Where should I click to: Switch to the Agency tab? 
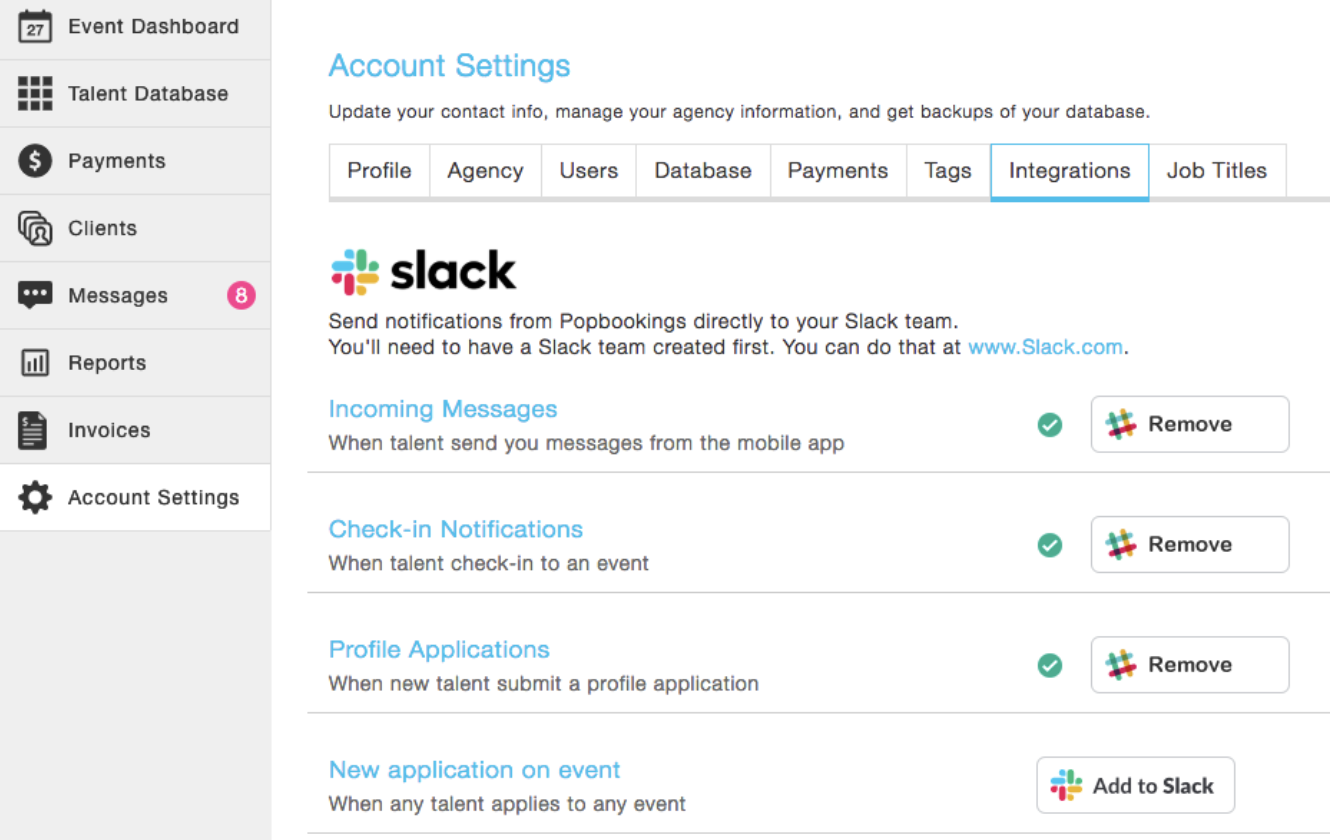[x=485, y=171]
